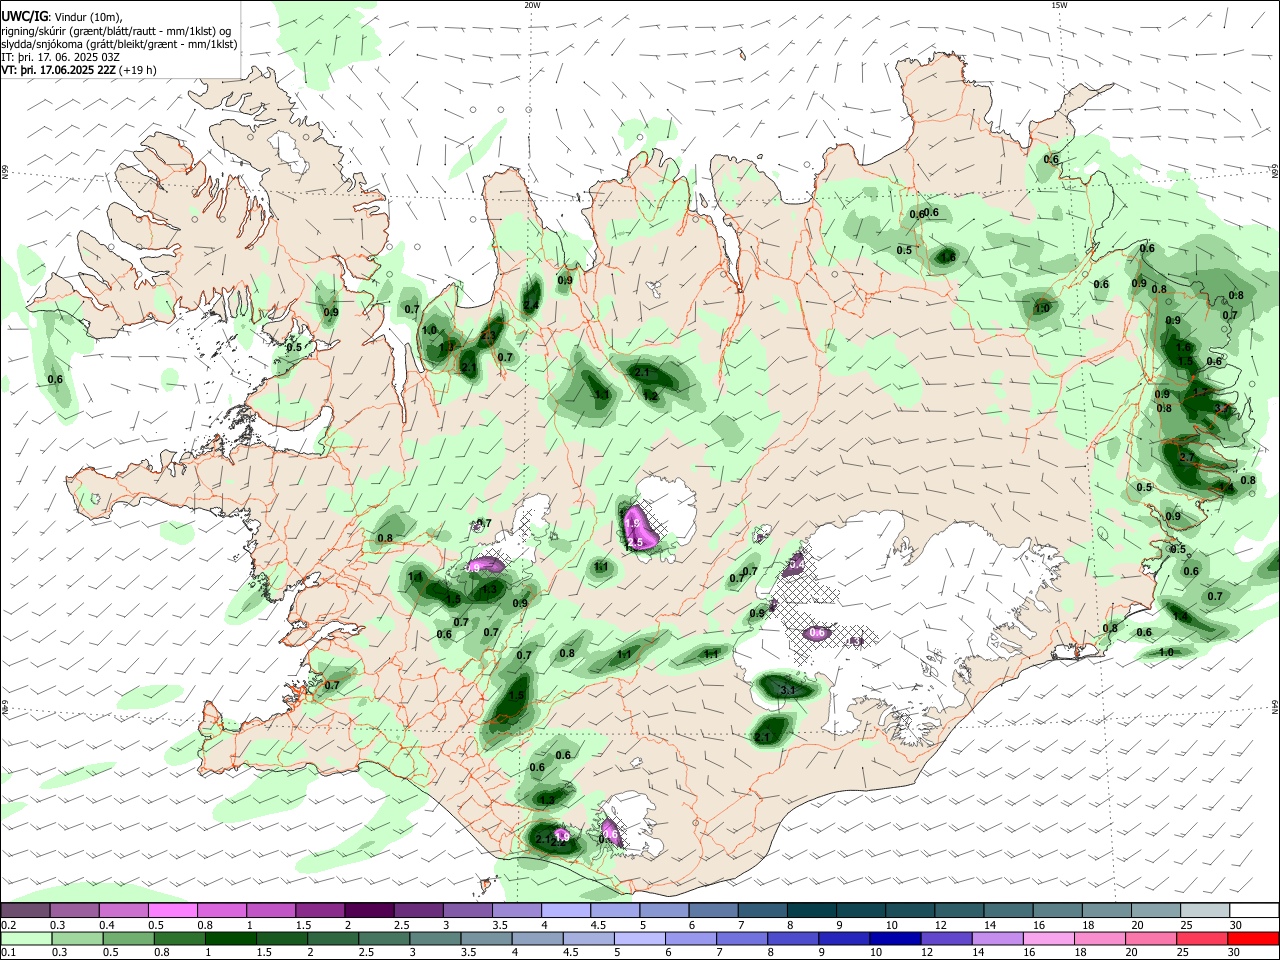
Task: Click the light grey swatch above the upper 25 label
Action: click(x=1205, y=910)
